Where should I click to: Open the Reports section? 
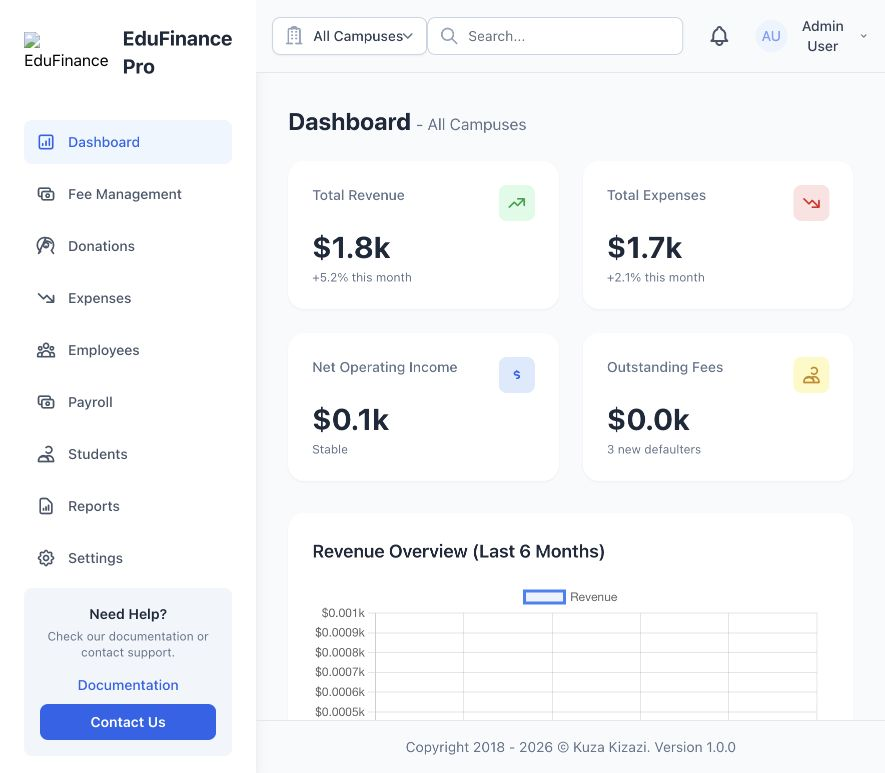(128, 506)
